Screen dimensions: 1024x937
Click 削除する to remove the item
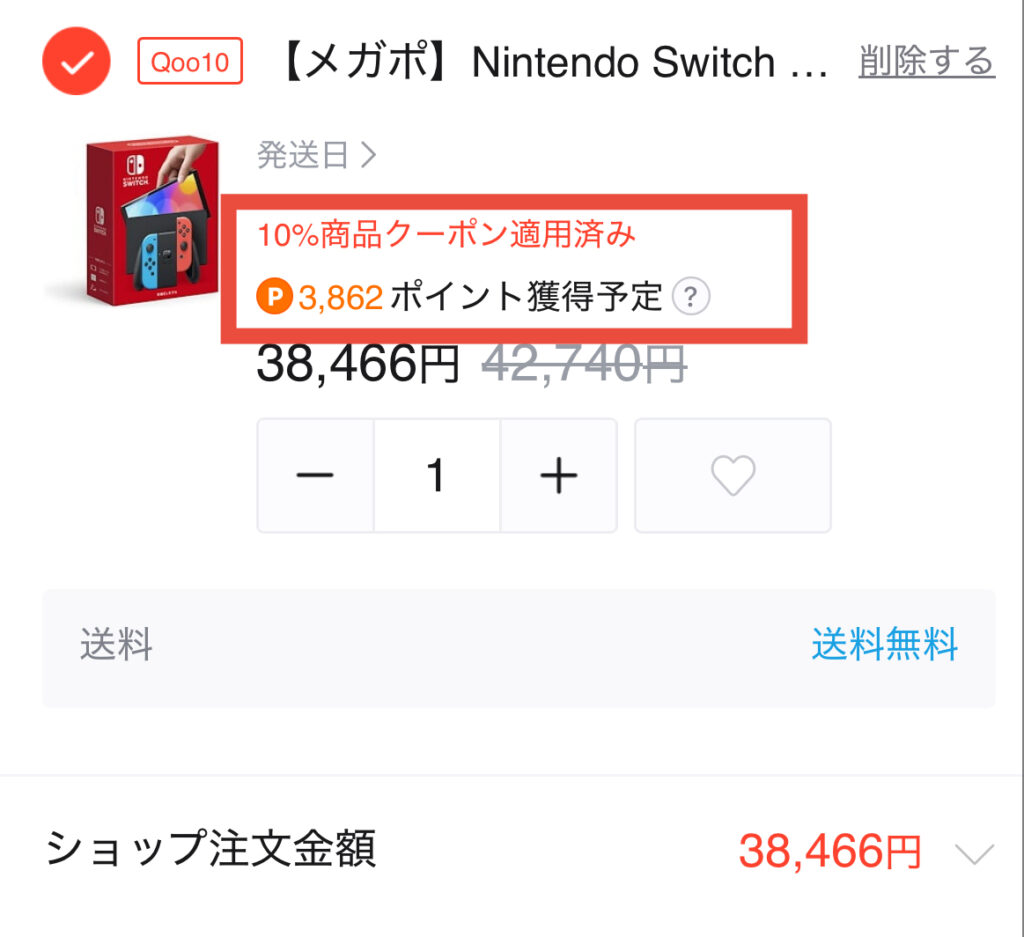(927, 62)
